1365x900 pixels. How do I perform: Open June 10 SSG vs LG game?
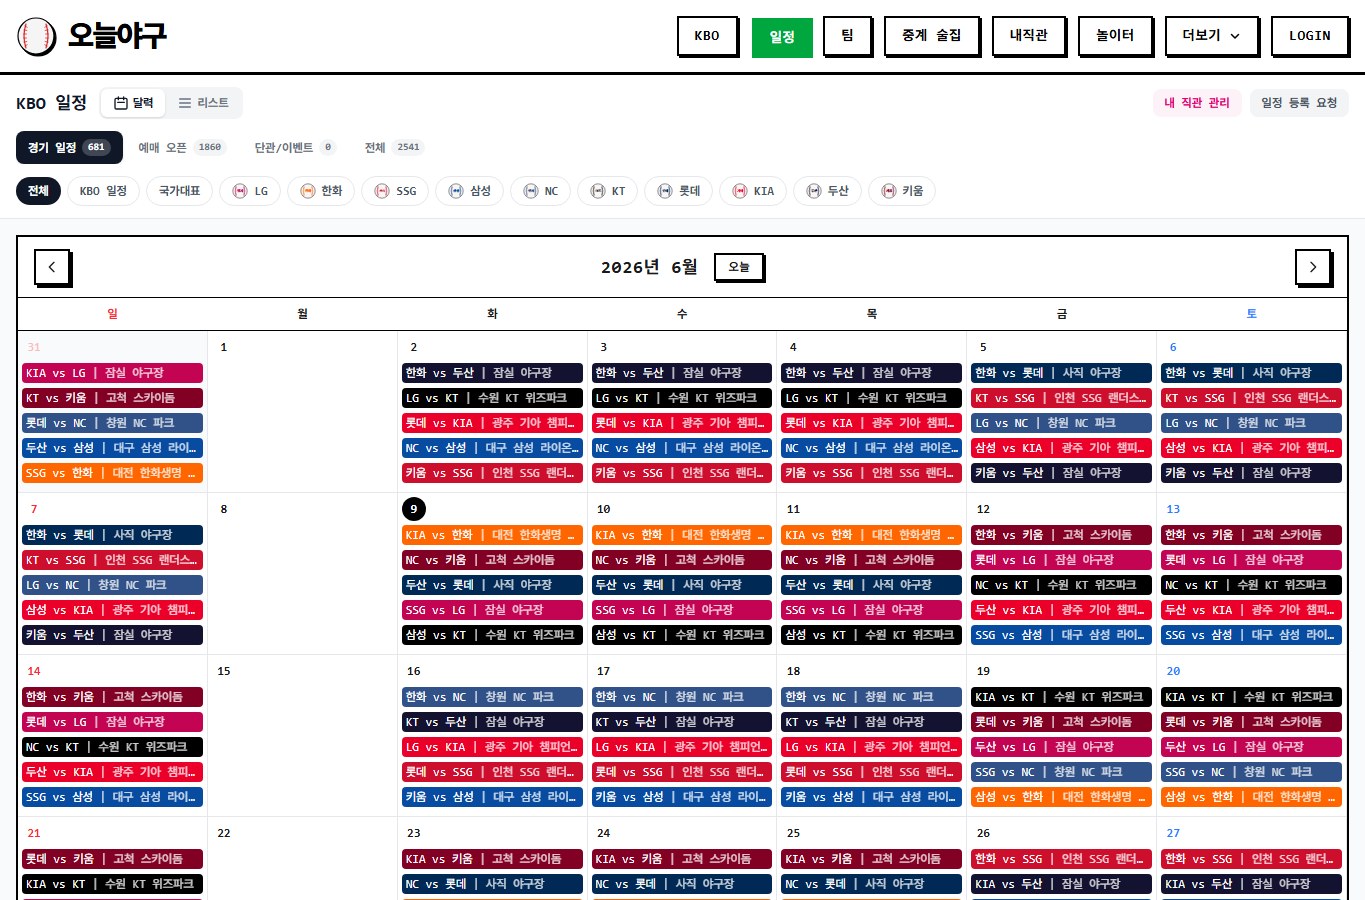point(682,610)
